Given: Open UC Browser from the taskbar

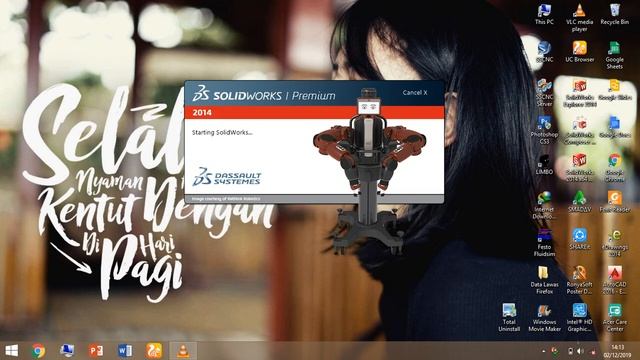Looking at the screenshot, I should tap(154, 351).
